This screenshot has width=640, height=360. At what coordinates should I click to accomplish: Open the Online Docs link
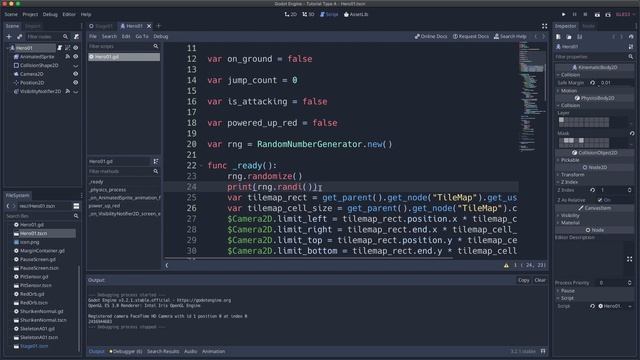click(431, 36)
